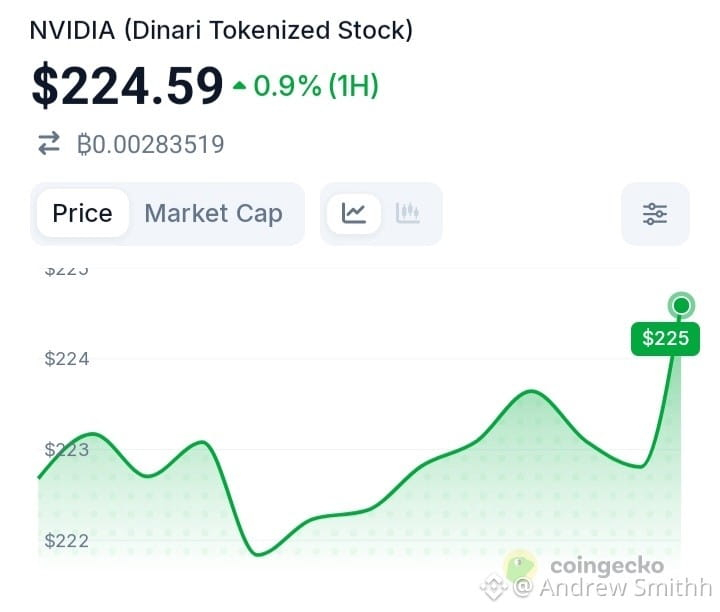The image size is (720, 612).
Task: Click the coingecko watermark text
Action: (607, 566)
